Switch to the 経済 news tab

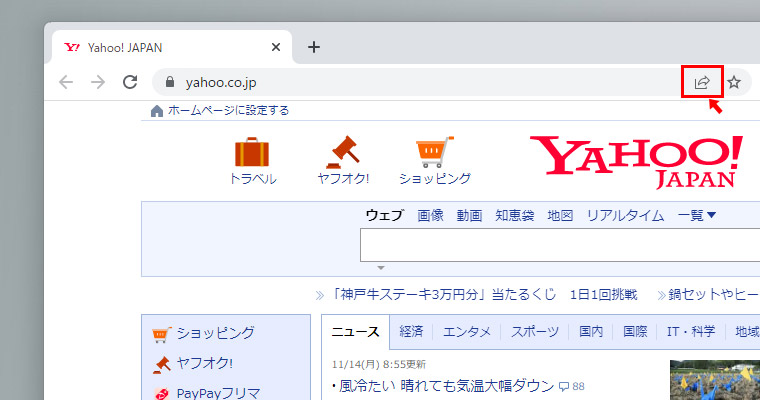411,332
